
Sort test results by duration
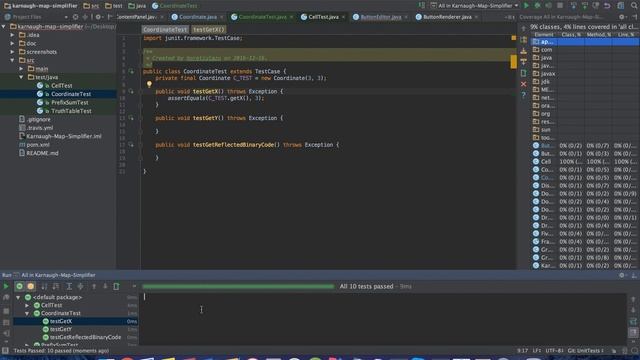(x=56, y=287)
